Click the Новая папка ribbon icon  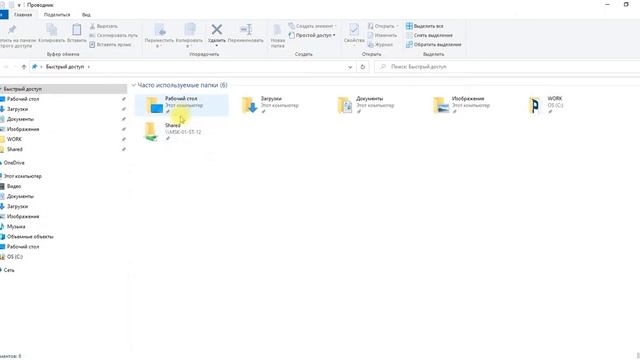pyautogui.click(x=277, y=30)
